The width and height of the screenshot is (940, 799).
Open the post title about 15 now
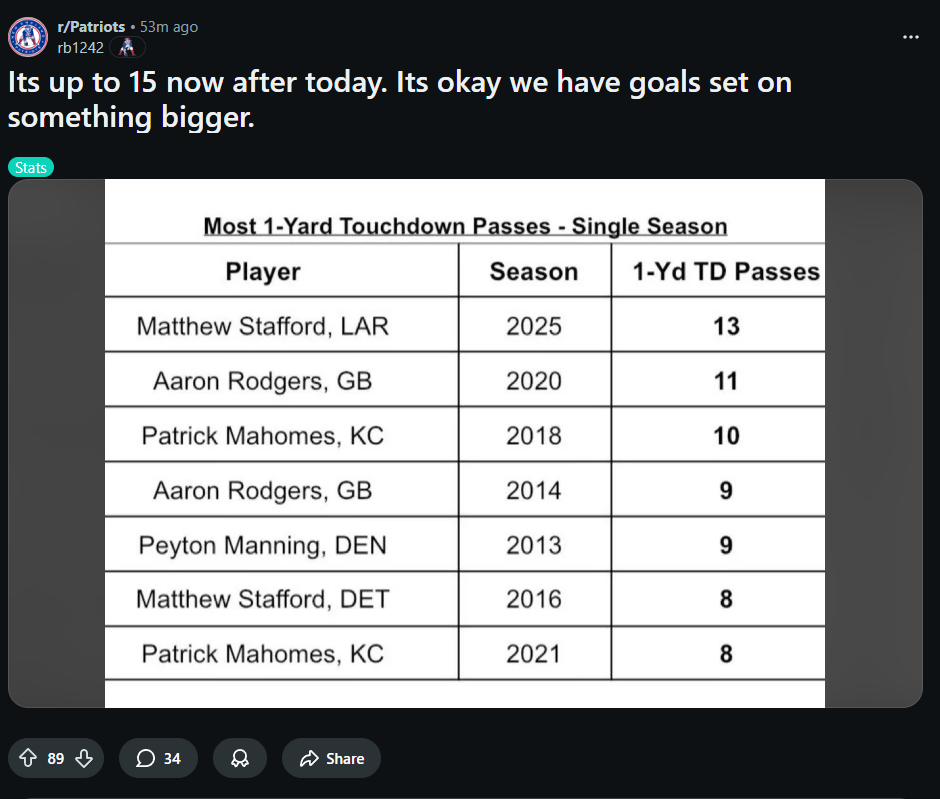click(400, 100)
